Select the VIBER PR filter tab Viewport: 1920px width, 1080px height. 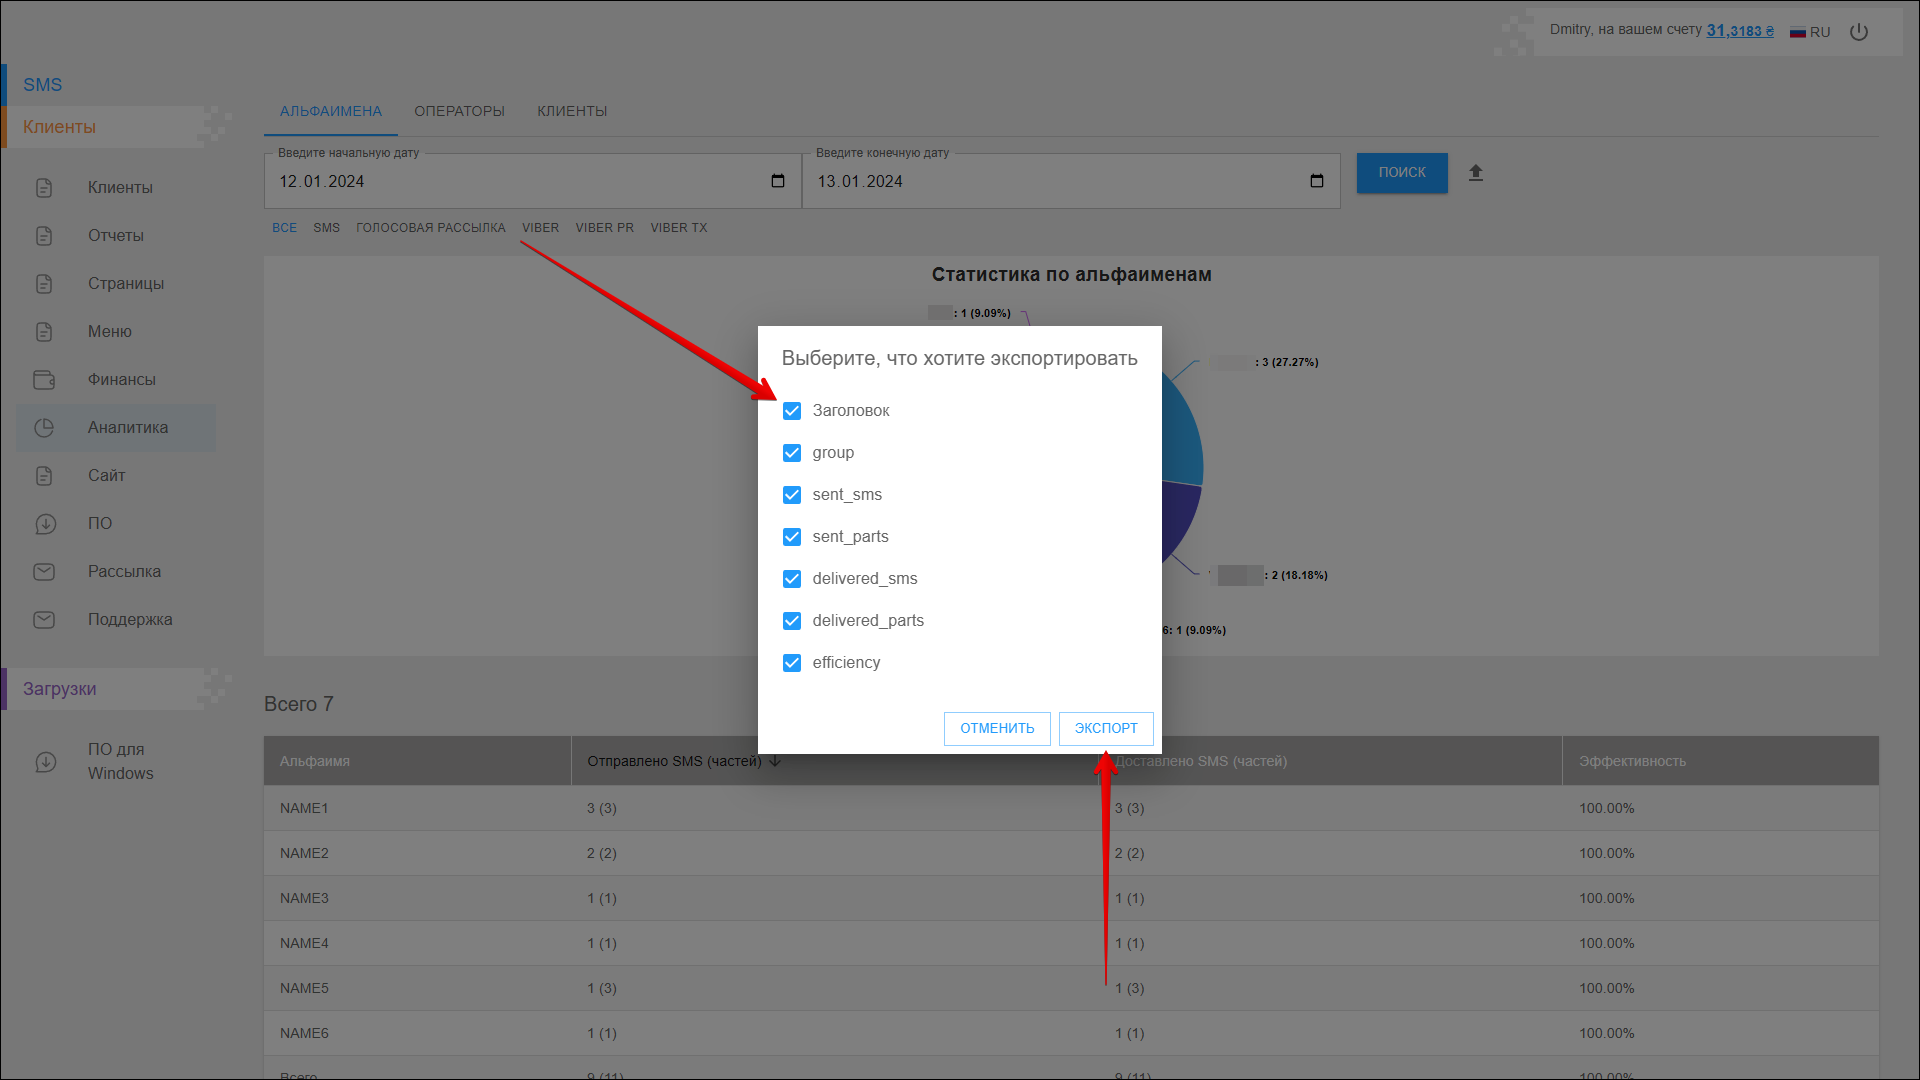tap(604, 228)
